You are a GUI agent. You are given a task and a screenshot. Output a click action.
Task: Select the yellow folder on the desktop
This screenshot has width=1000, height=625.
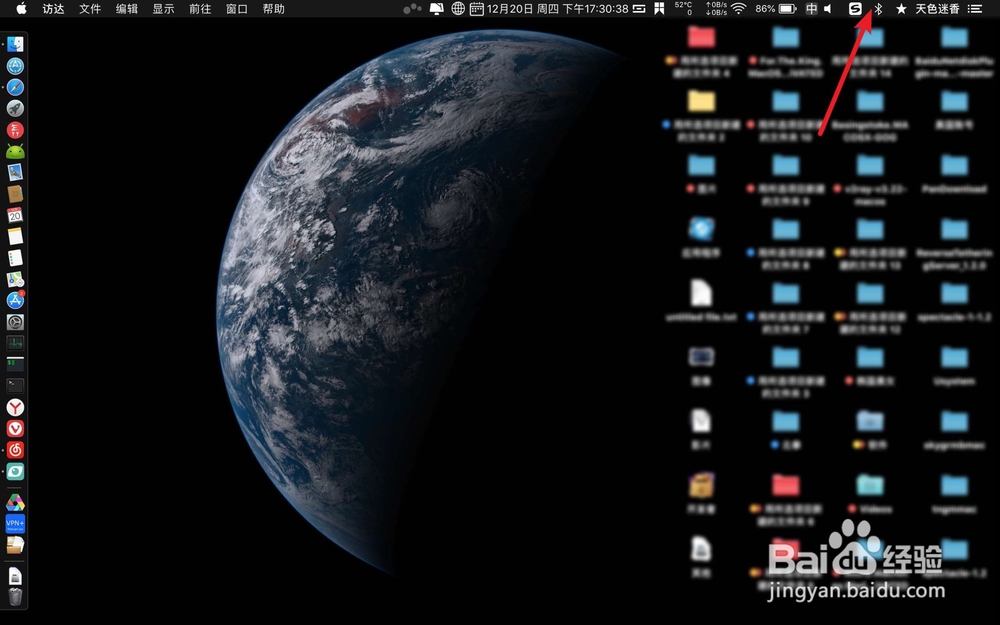702,101
